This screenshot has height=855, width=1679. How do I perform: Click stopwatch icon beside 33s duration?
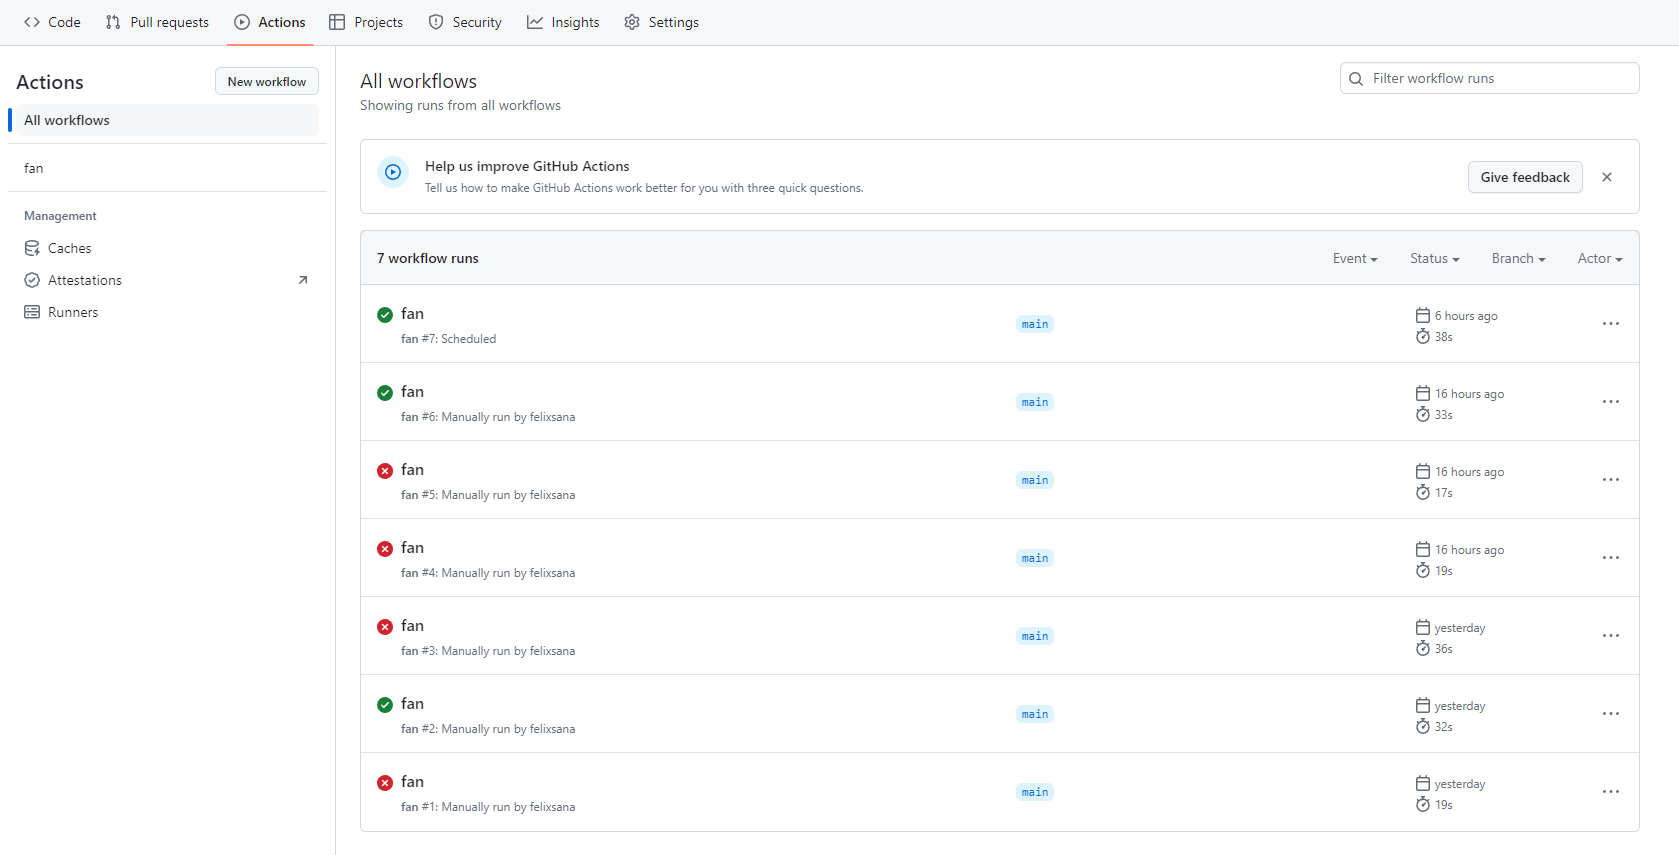pos(1423,414)
